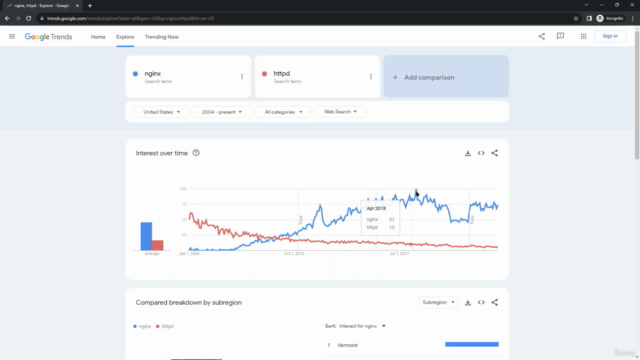Open Chrome three-dot menu
The height and width of the screenshot is (360, 640).
(x=633, y=18)
